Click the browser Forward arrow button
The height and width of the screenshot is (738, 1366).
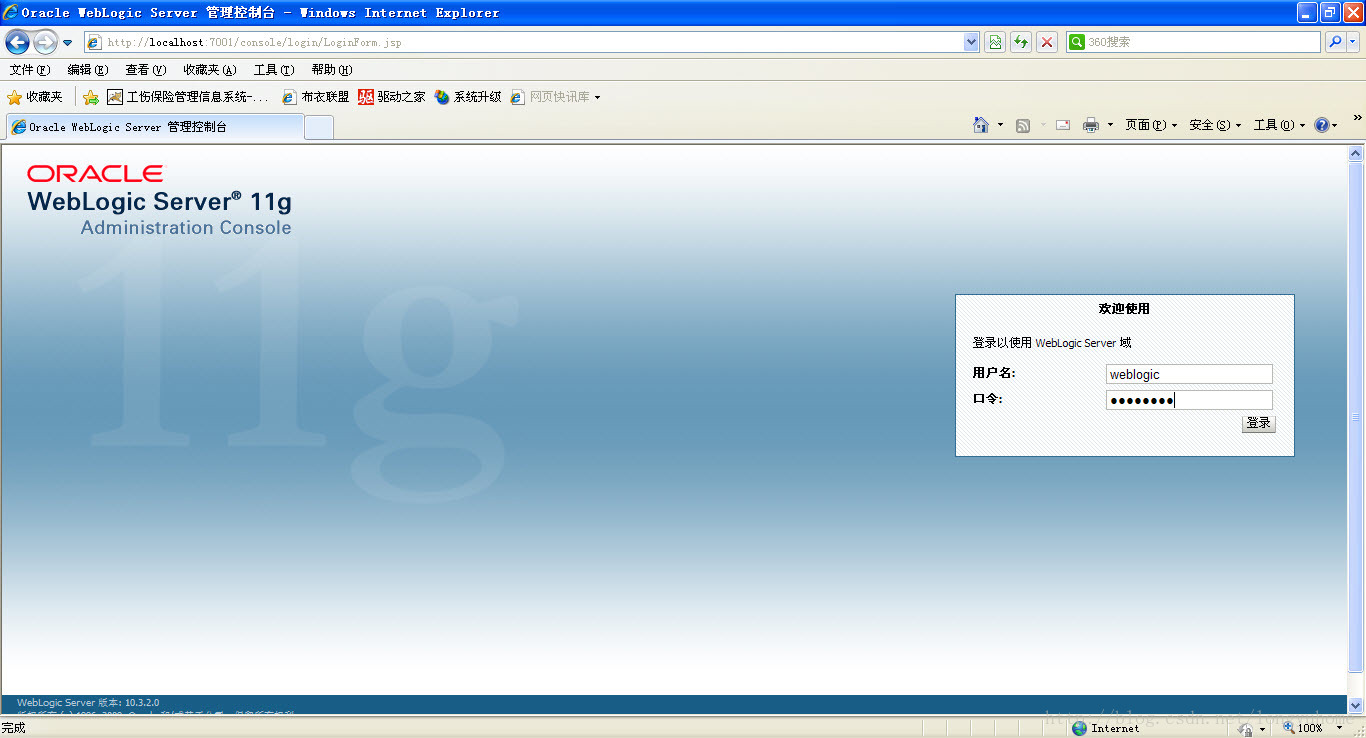(x=45, y=42)
